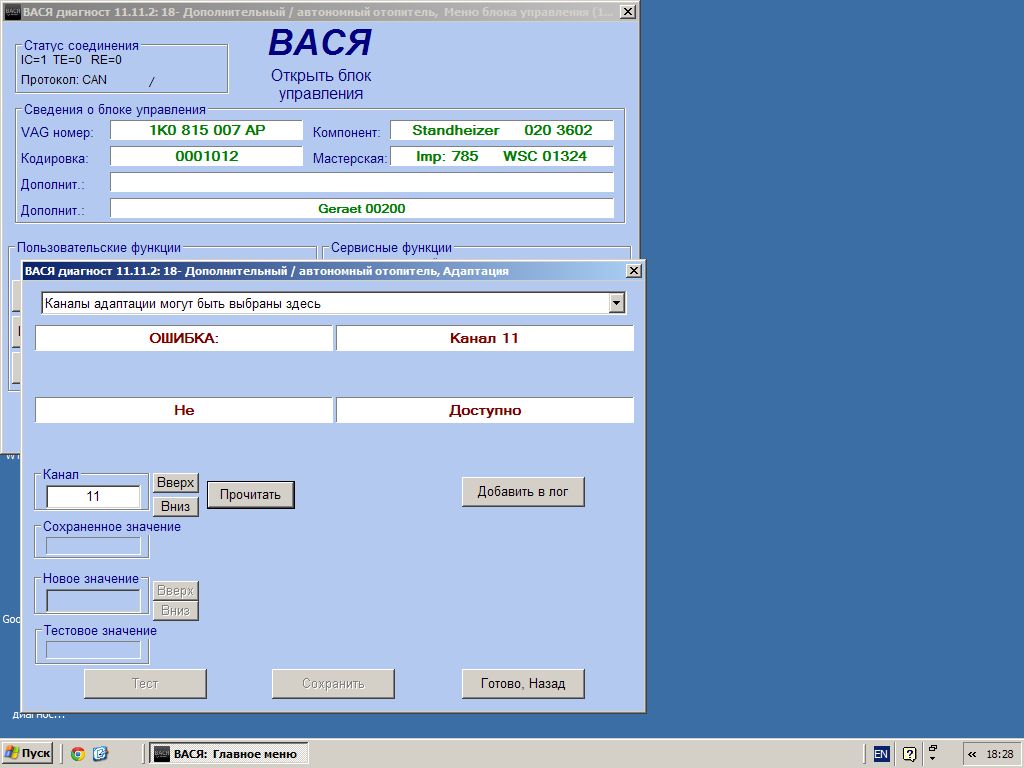Viewport: 1024px width, 768px height.
Task: Open the EN language indicator
Action: coord(881,754)
